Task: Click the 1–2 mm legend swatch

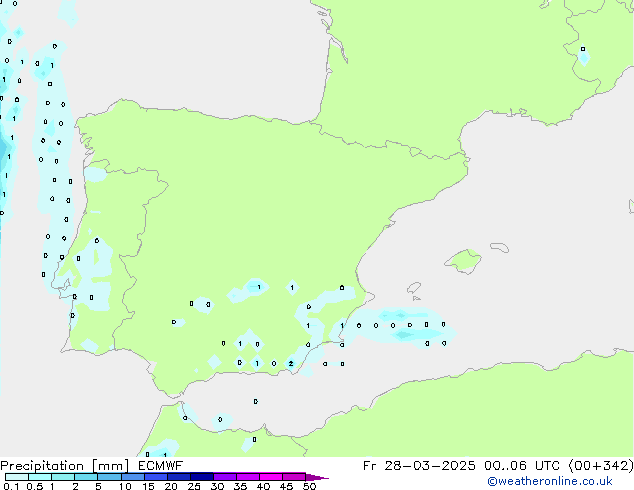Action: (63, 477)
